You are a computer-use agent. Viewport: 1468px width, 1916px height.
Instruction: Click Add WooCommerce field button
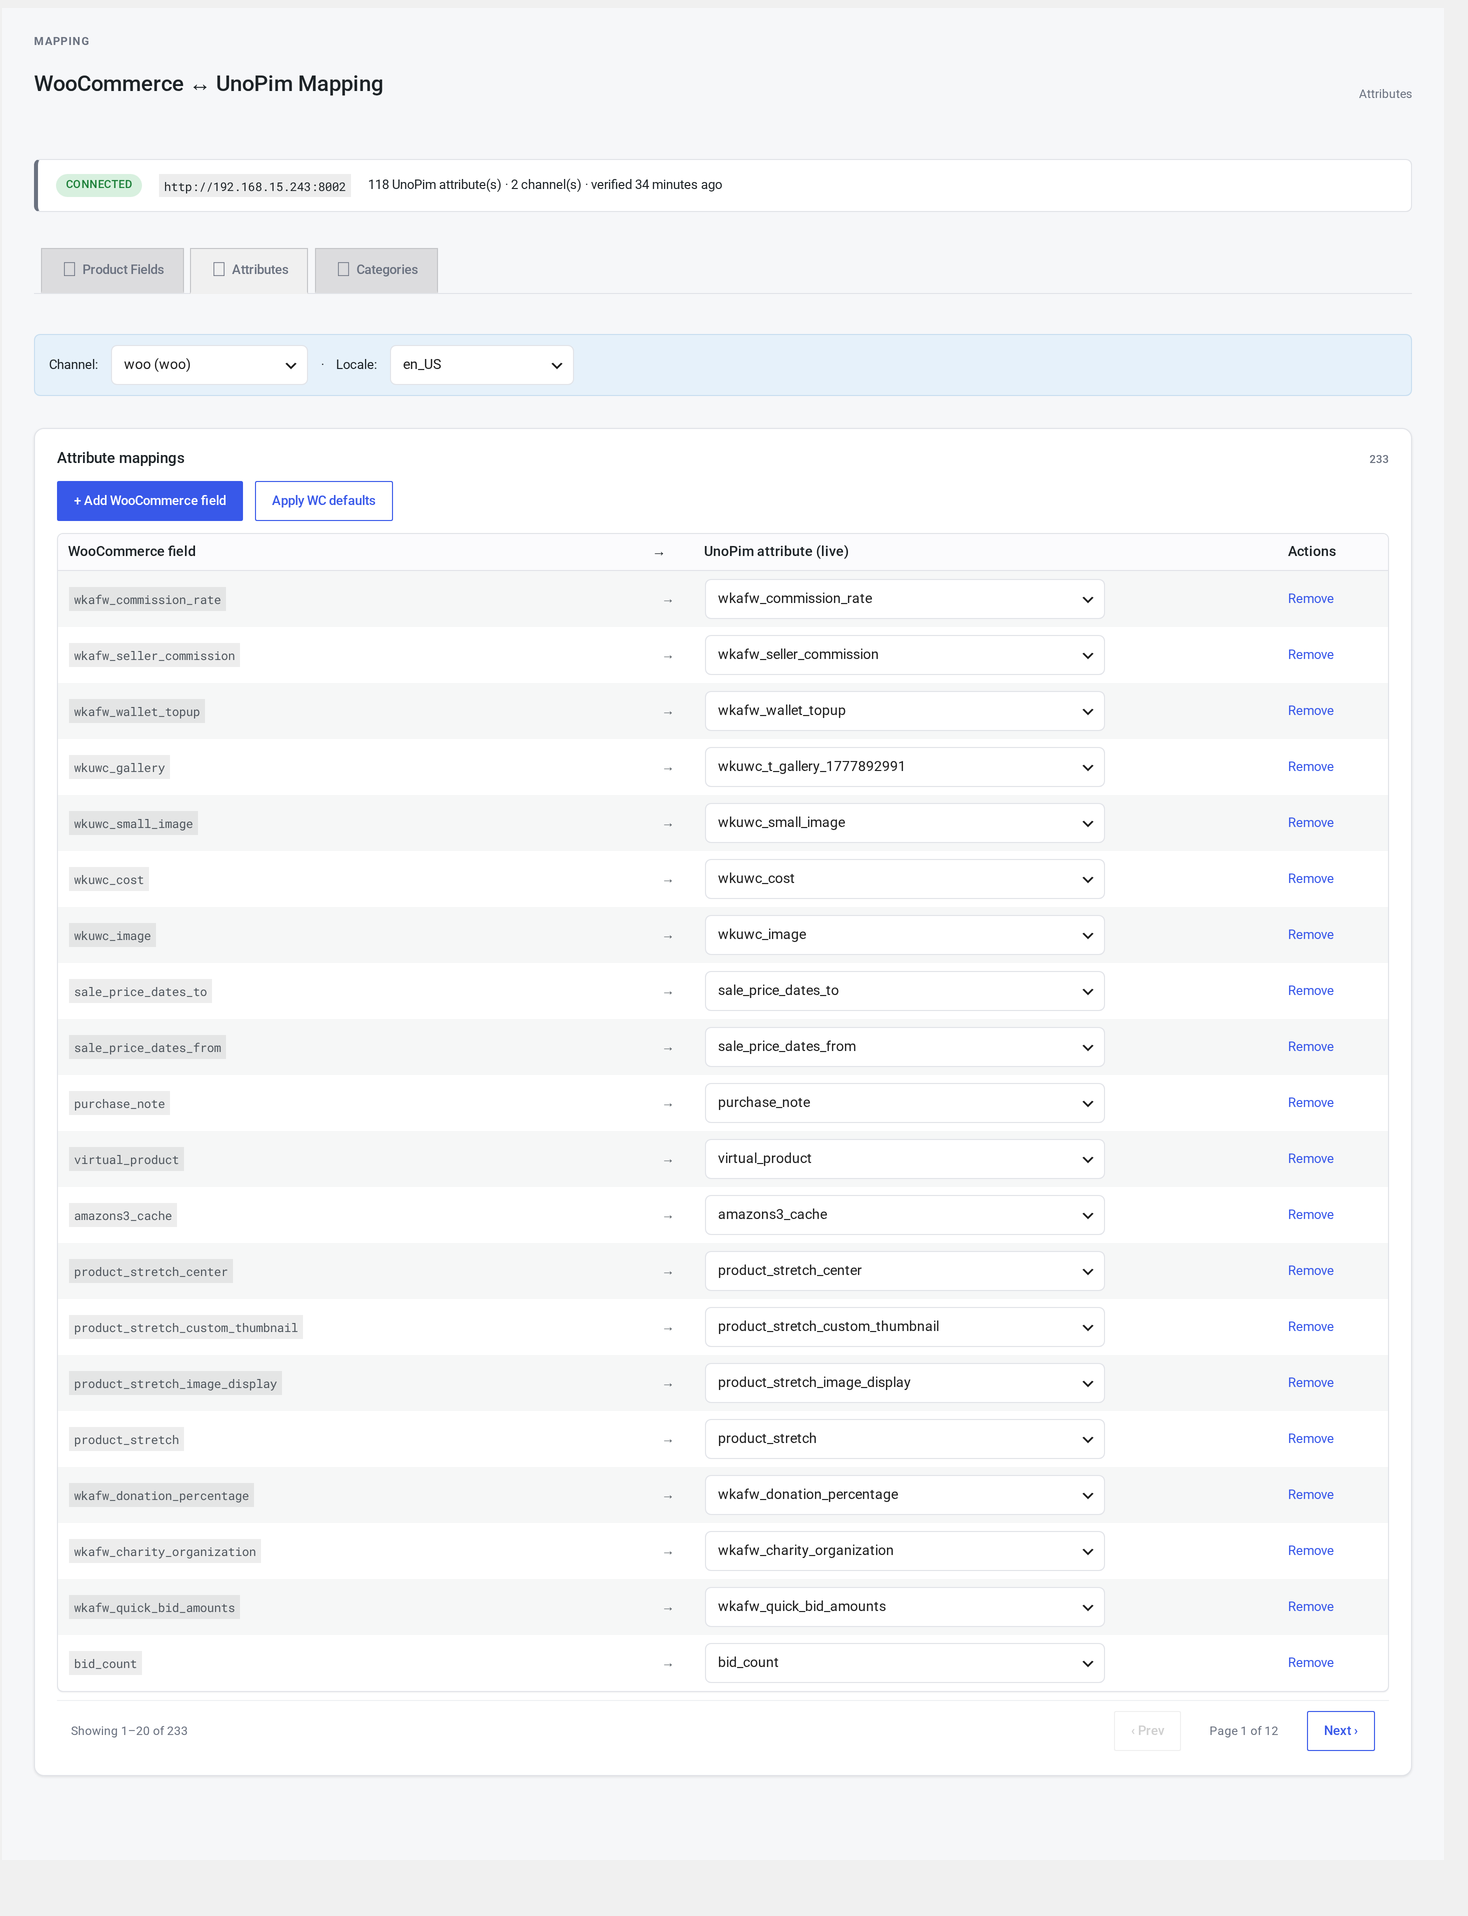[150, 501]
